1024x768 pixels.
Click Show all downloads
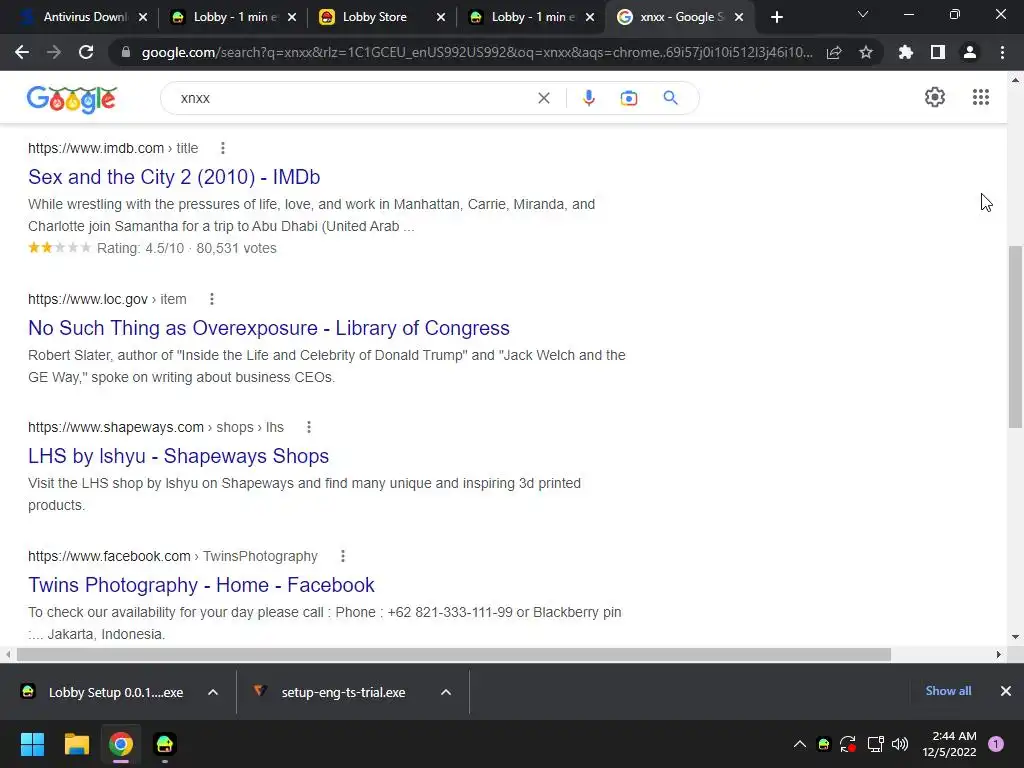coord(948,691)
